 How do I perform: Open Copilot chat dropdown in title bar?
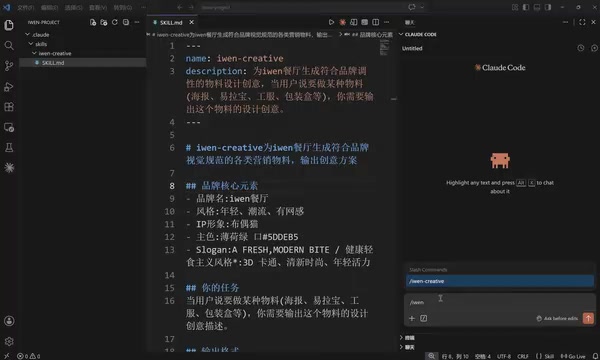coord(422,7)
